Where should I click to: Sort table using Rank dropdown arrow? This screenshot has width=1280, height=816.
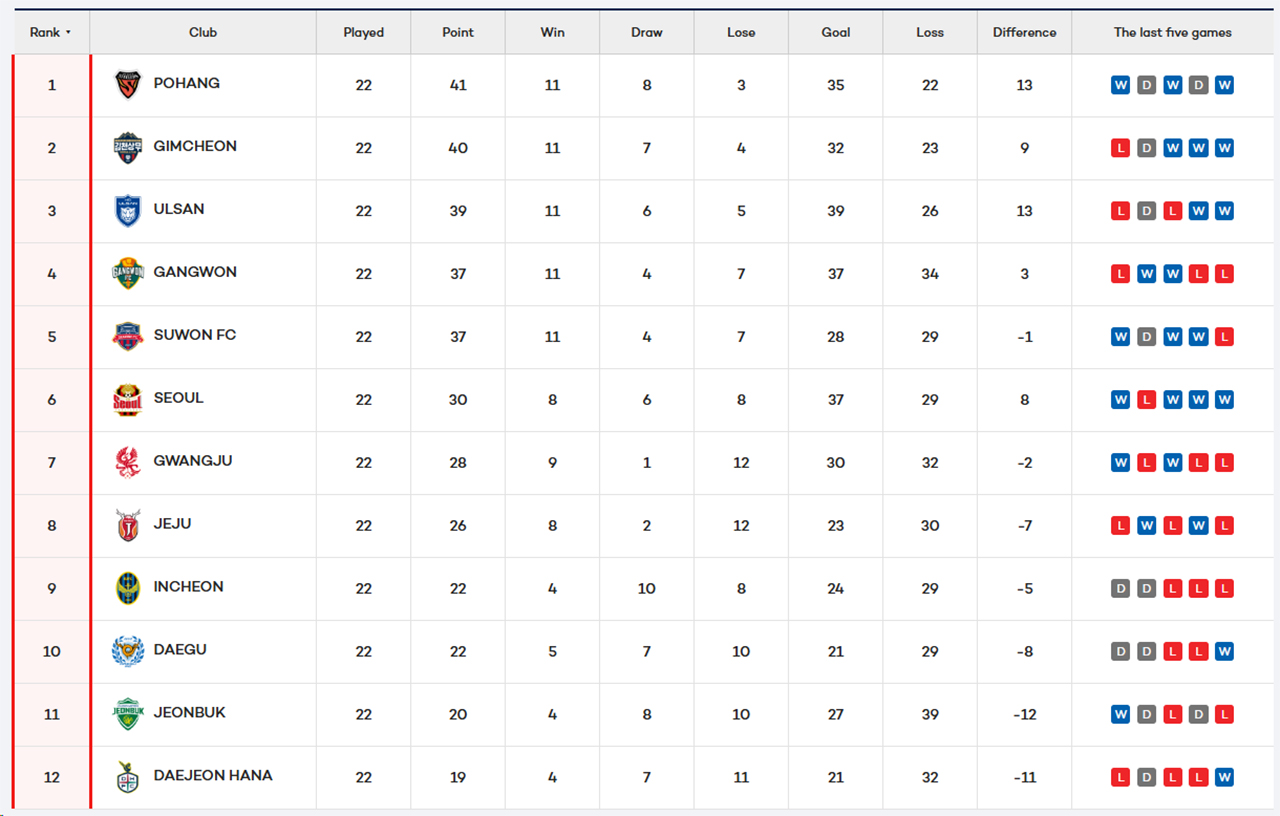[x=68, y=33]
